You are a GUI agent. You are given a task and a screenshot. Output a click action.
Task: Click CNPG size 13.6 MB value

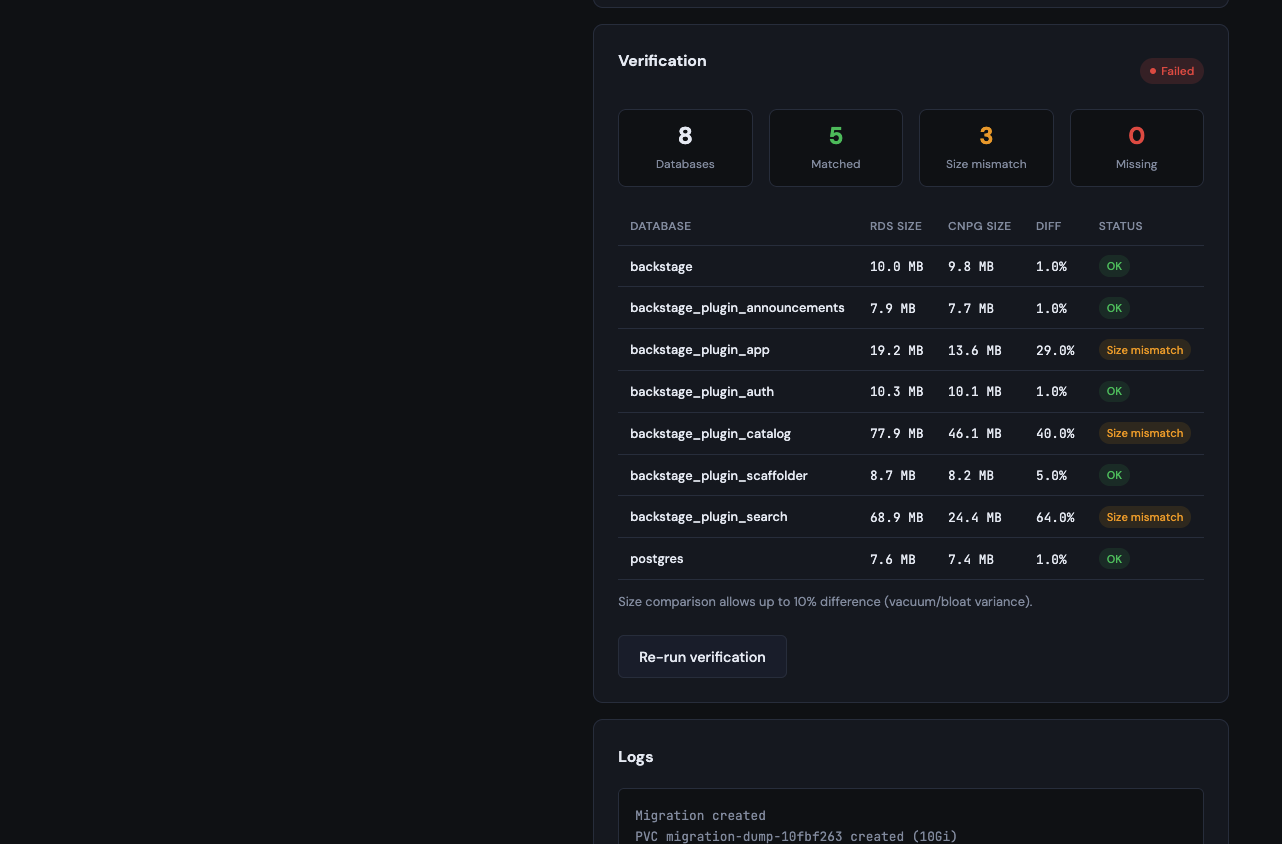click(975, 351)
